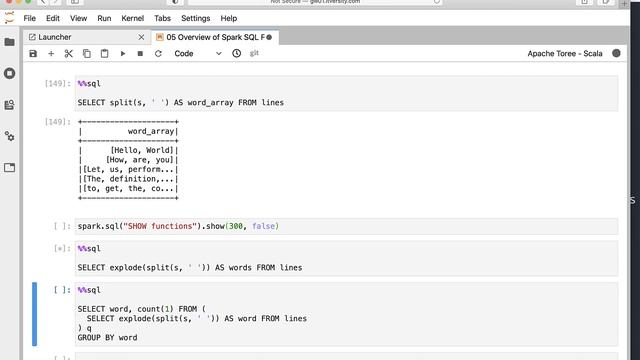This screenshot has width=640, height=360.
Task: Open the Tabs menu
Action: tap(162, 18)
